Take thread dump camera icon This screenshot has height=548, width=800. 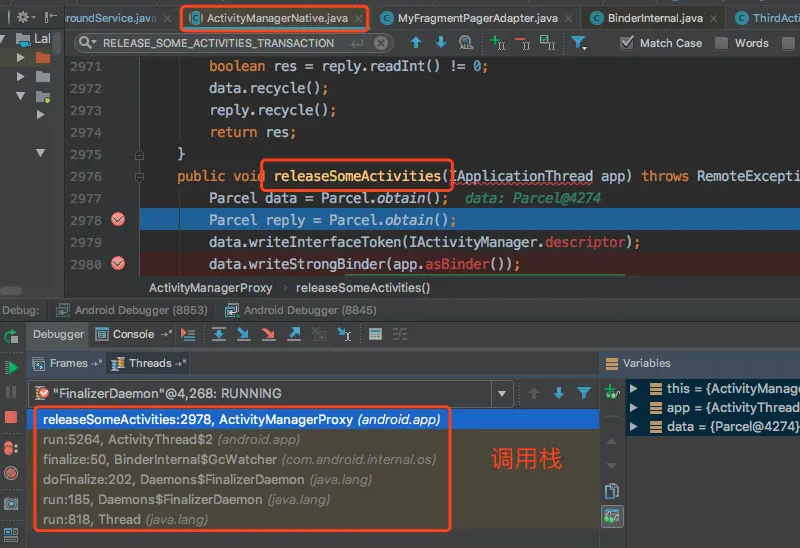tap(11, 504)
